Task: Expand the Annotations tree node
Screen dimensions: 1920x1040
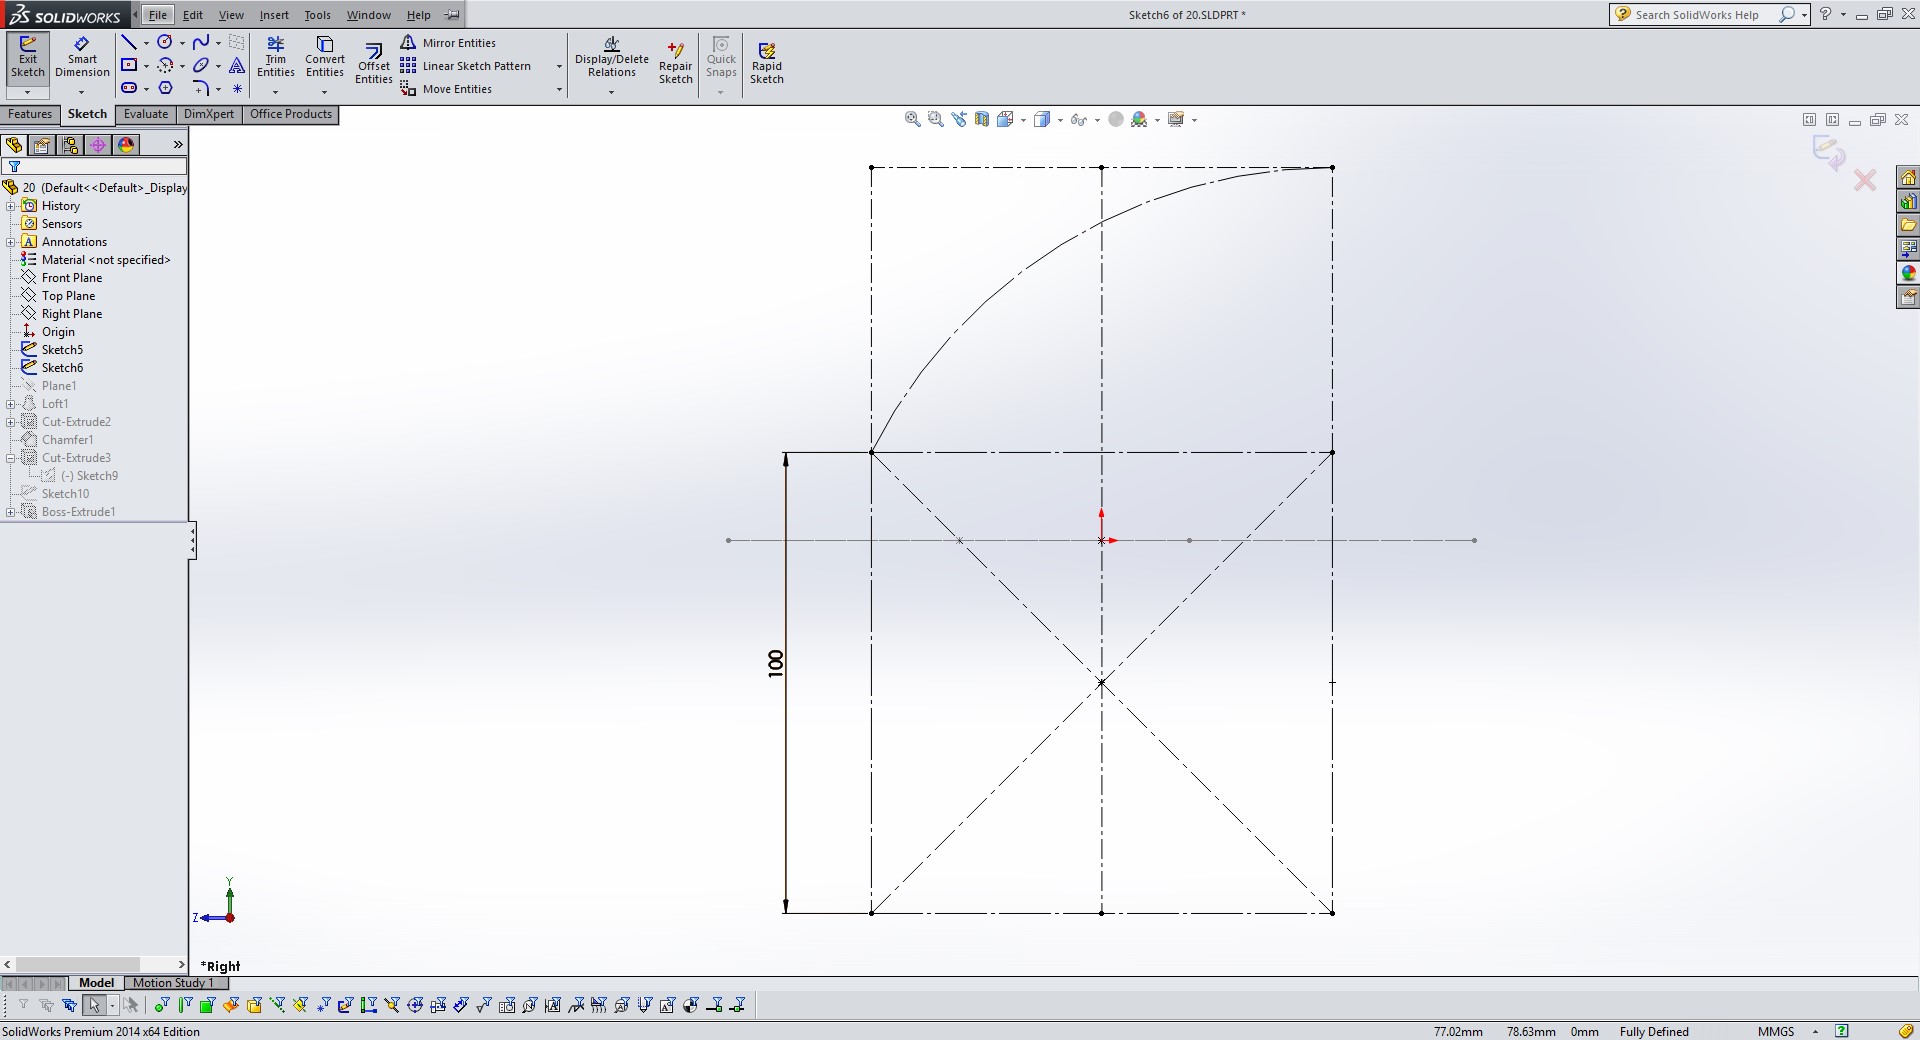Action: point(10,242)
